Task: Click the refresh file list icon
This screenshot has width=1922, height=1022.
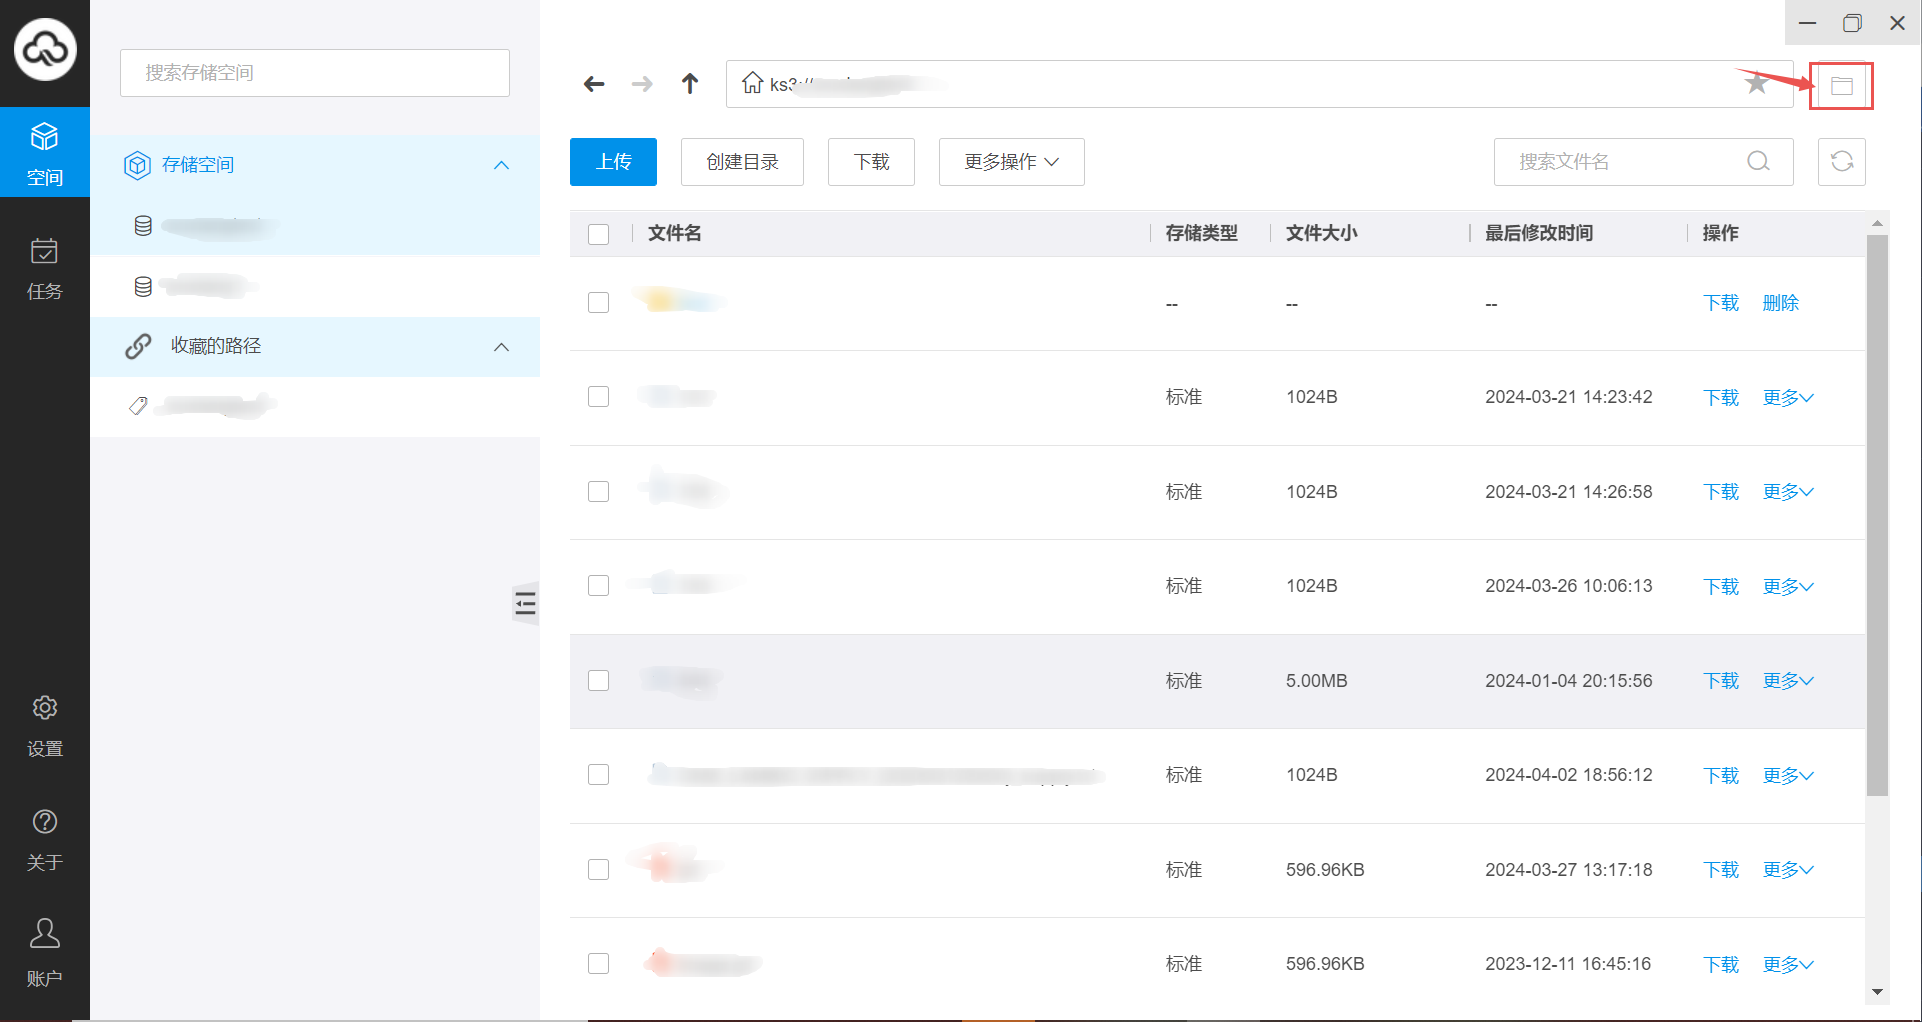Action: (1841, 162)
